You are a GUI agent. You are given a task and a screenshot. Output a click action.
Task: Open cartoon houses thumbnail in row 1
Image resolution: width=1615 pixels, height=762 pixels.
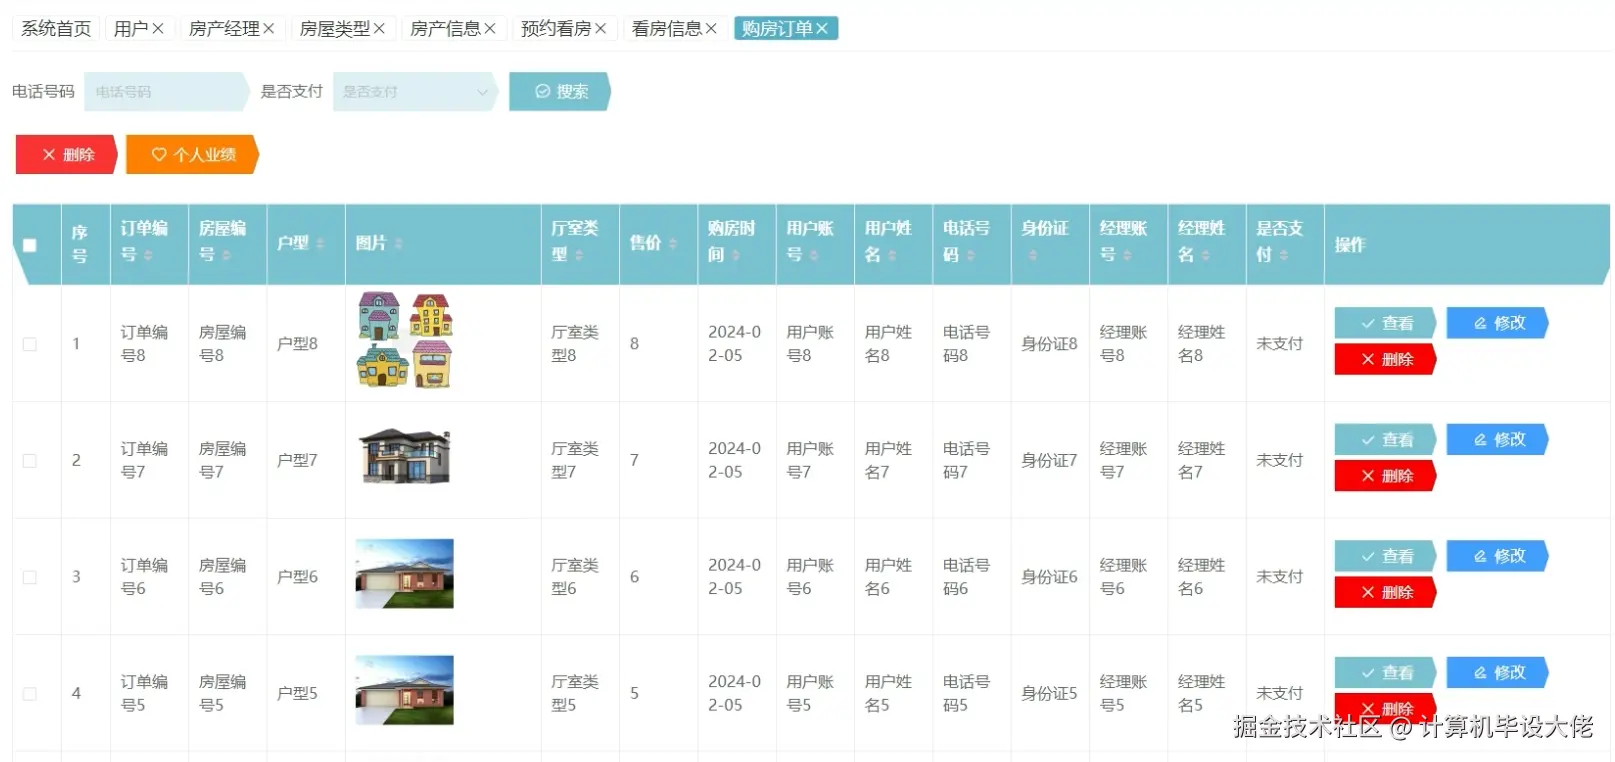(x=405, y=340)
